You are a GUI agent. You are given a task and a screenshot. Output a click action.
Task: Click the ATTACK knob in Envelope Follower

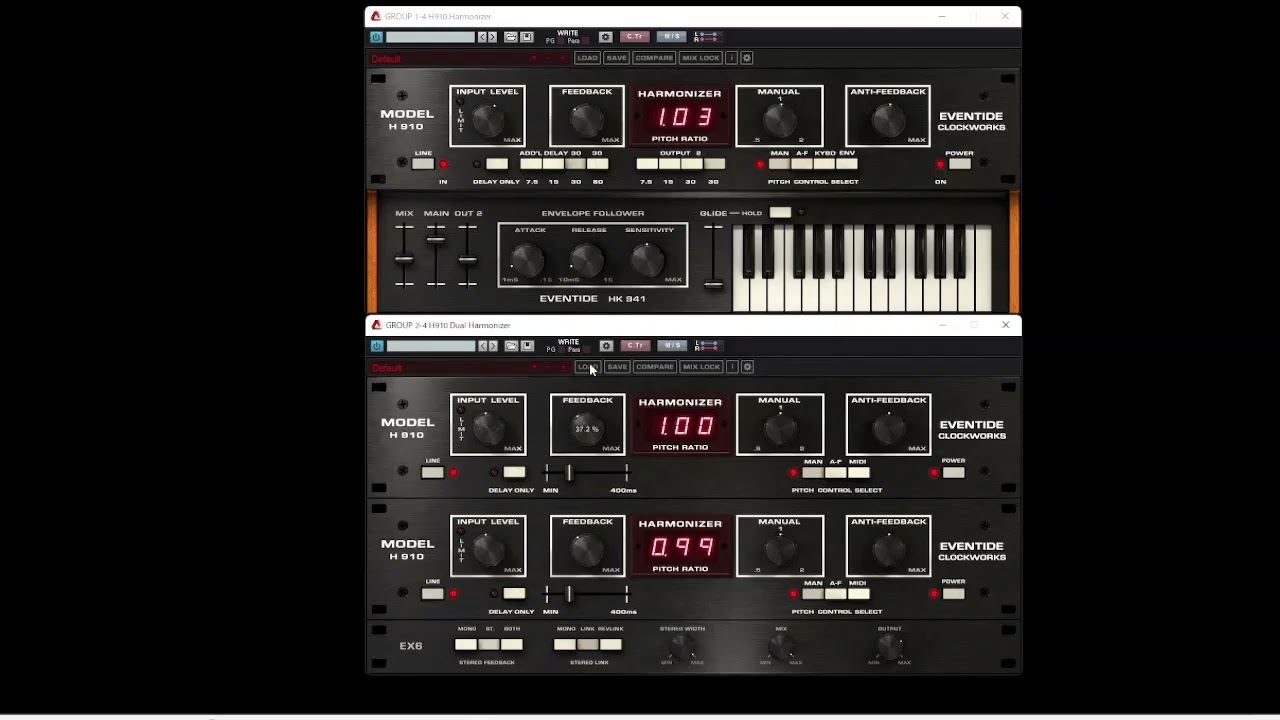click(x=527, y=261)
